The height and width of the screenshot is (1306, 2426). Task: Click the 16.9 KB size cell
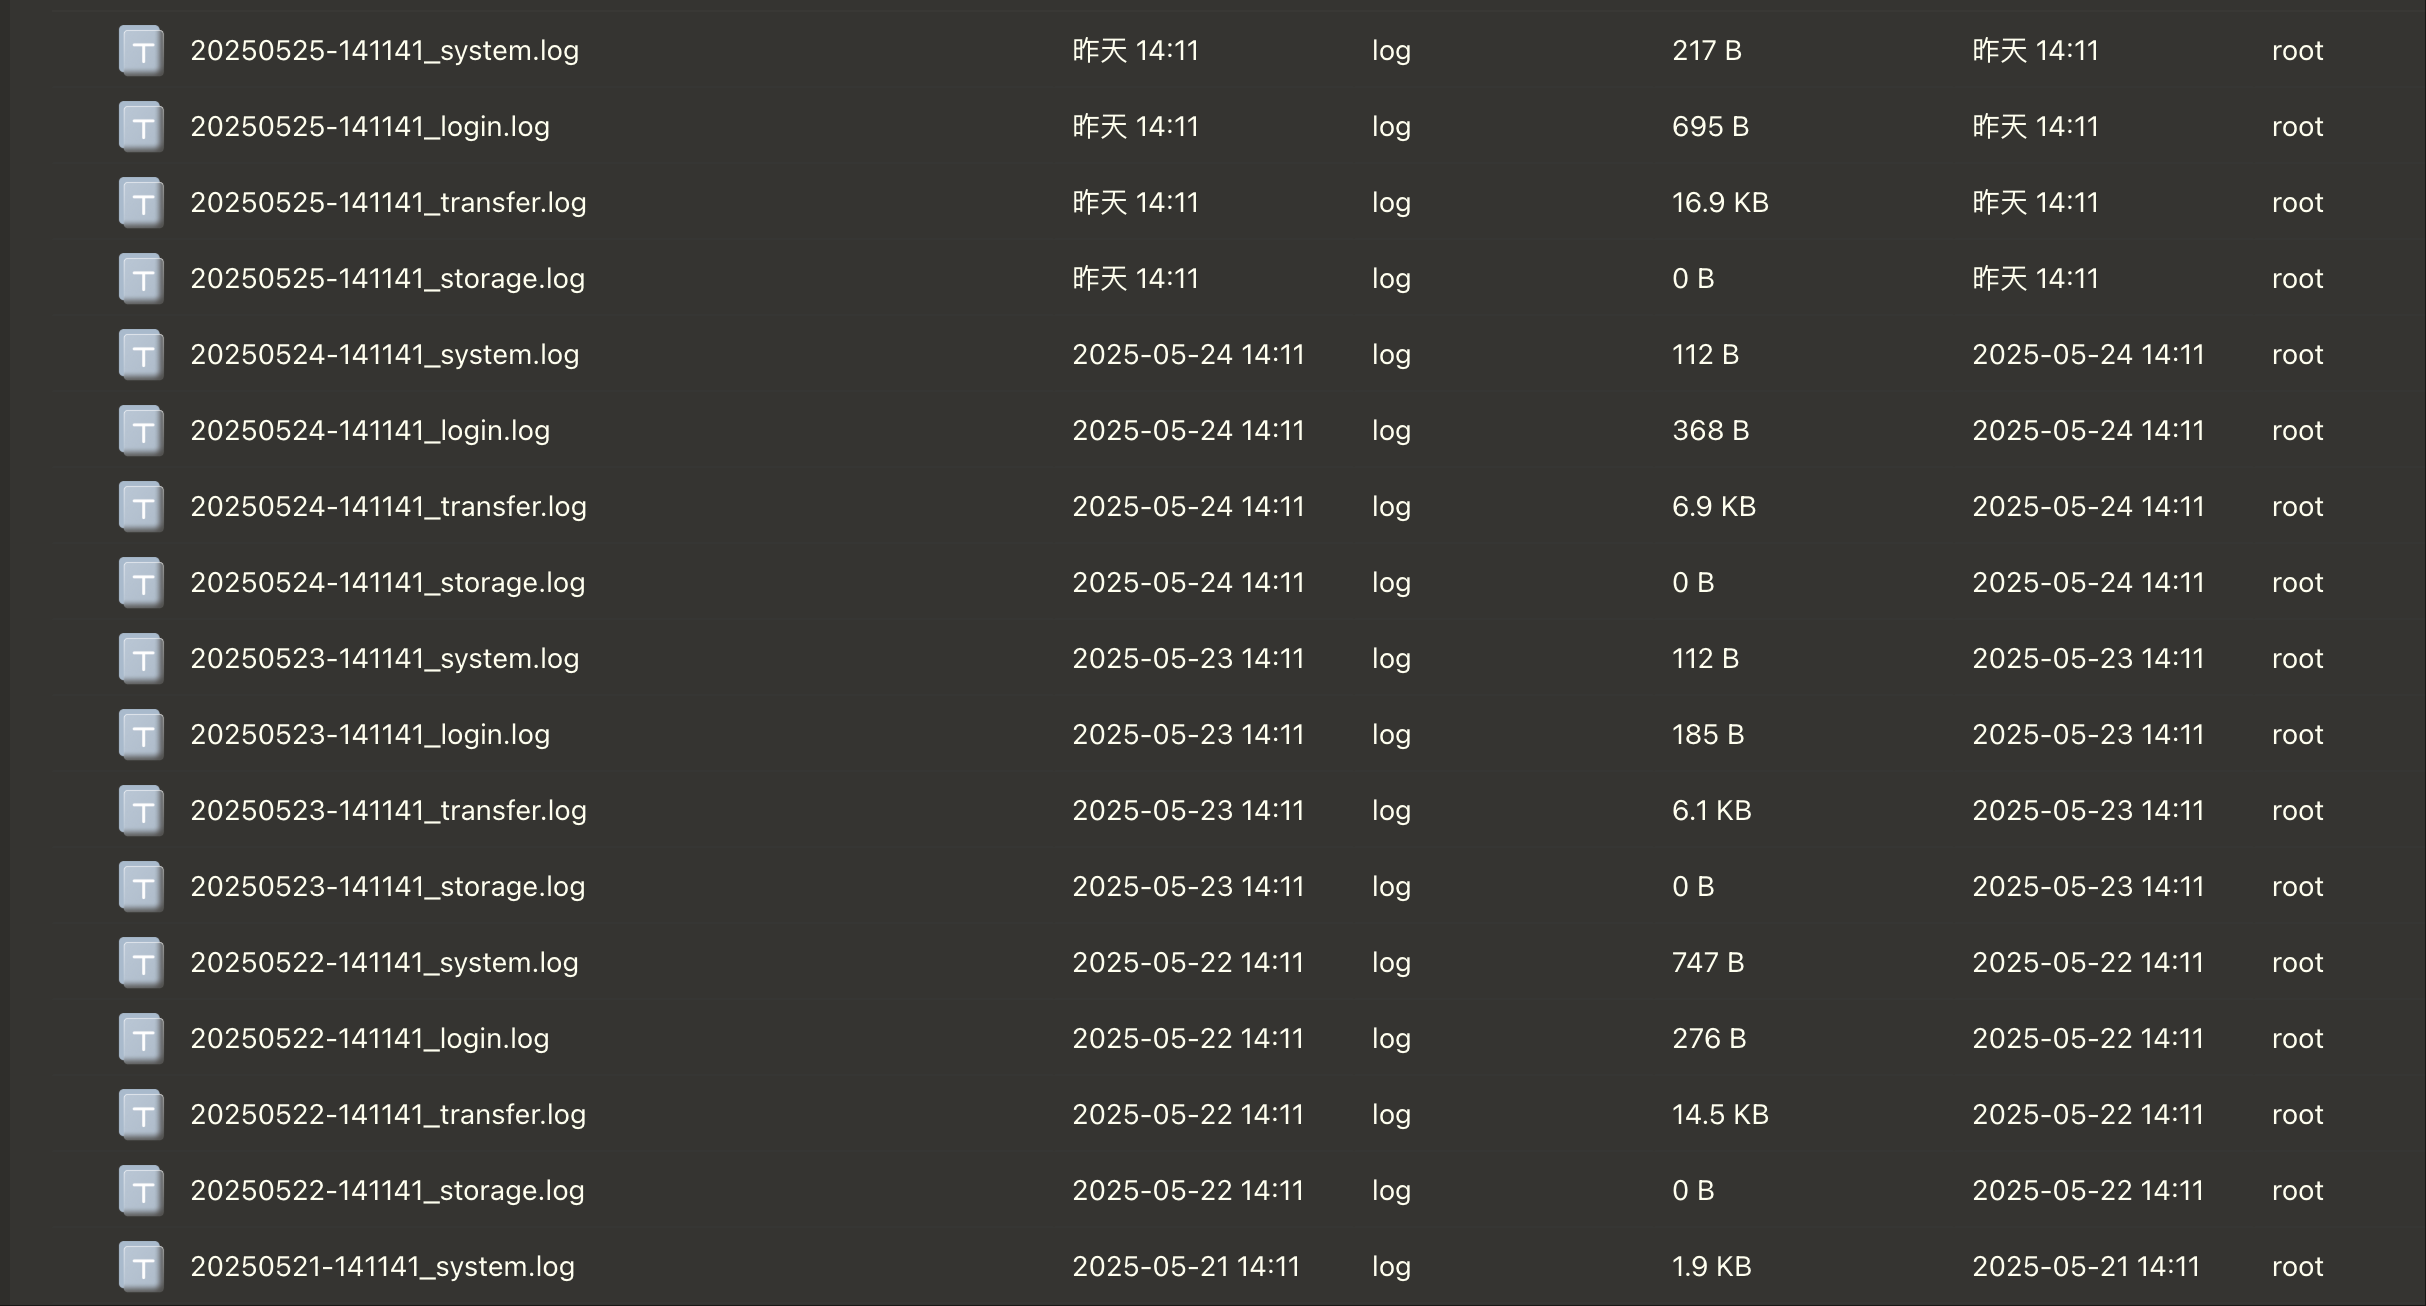[1720, 203]
